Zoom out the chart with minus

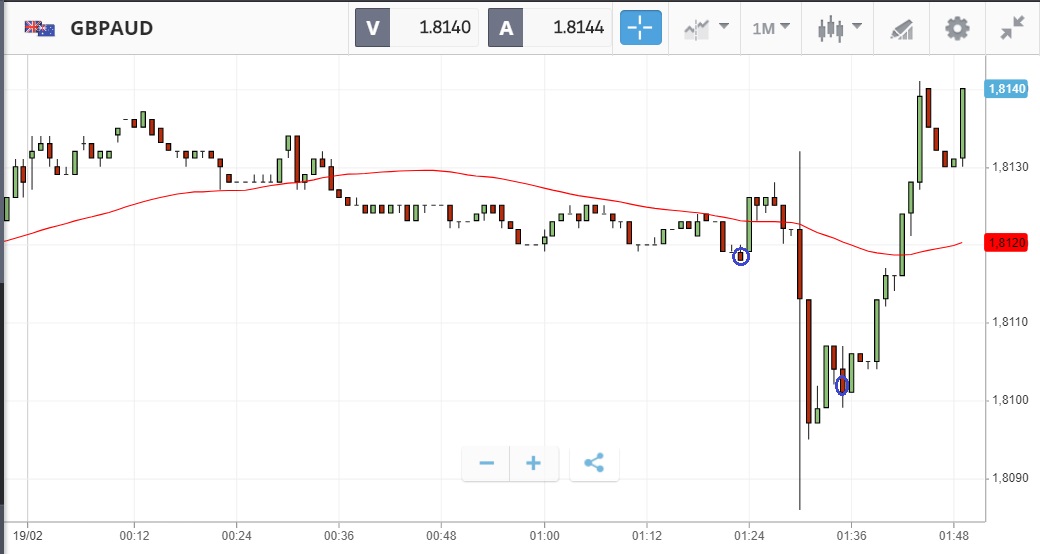coord(487,463)
